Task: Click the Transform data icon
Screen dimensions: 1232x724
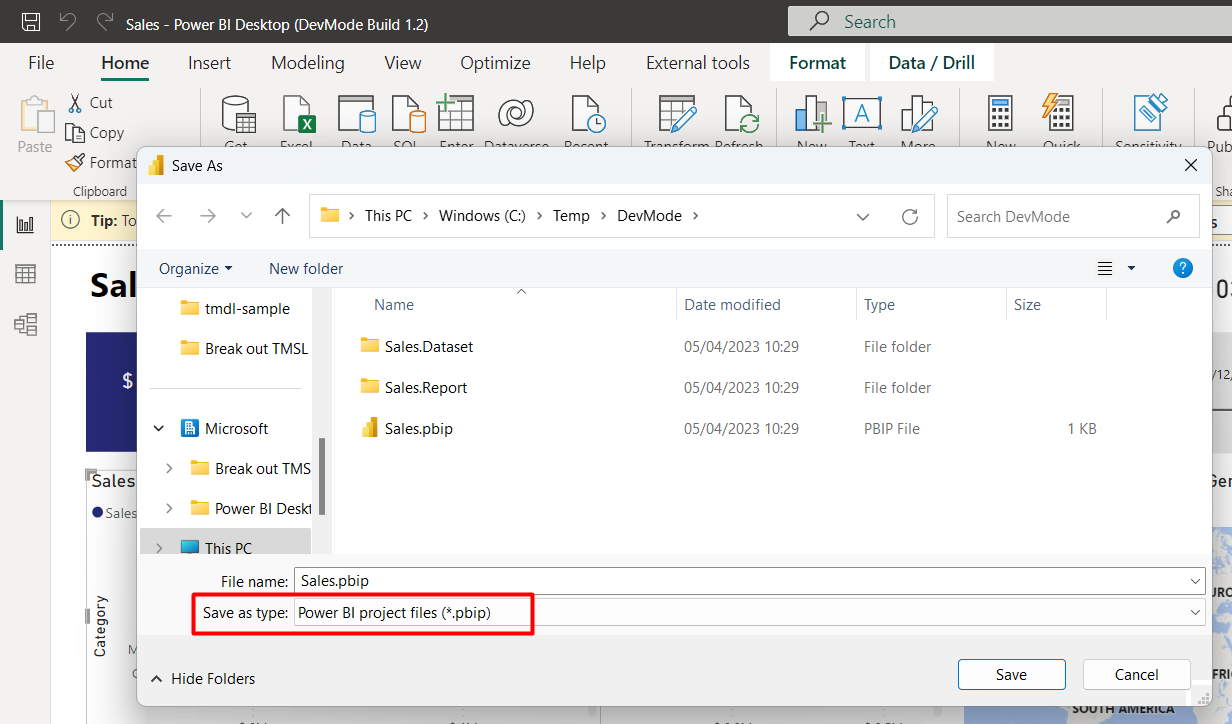Action: coord(676,115)
